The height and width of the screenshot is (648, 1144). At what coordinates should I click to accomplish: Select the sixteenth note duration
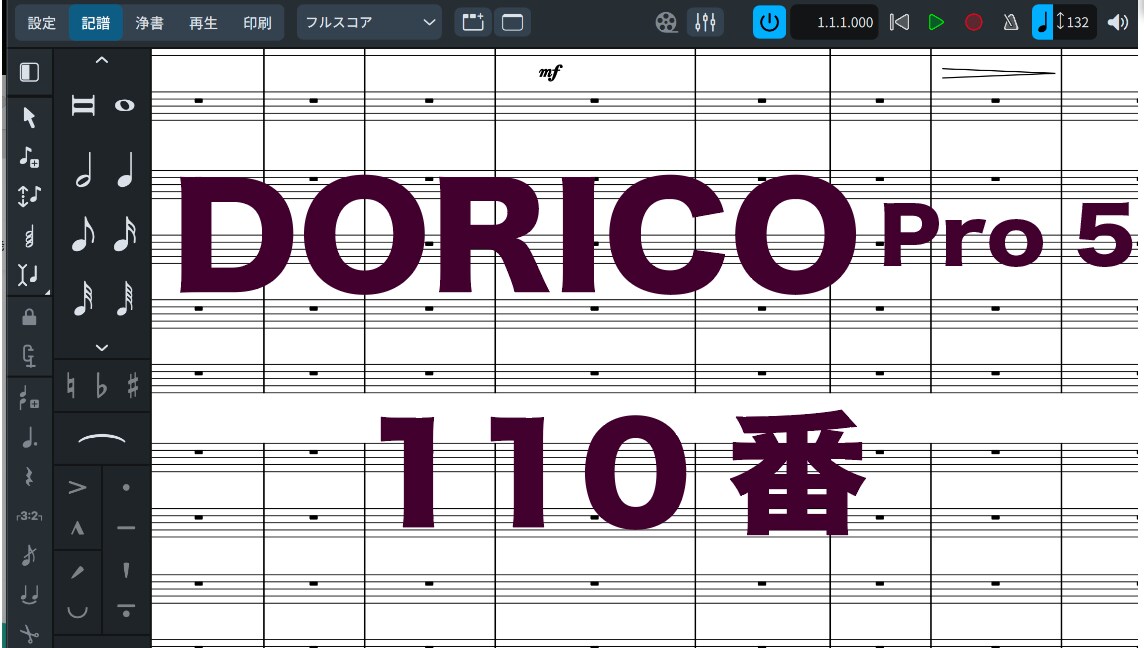pos(125,234)
